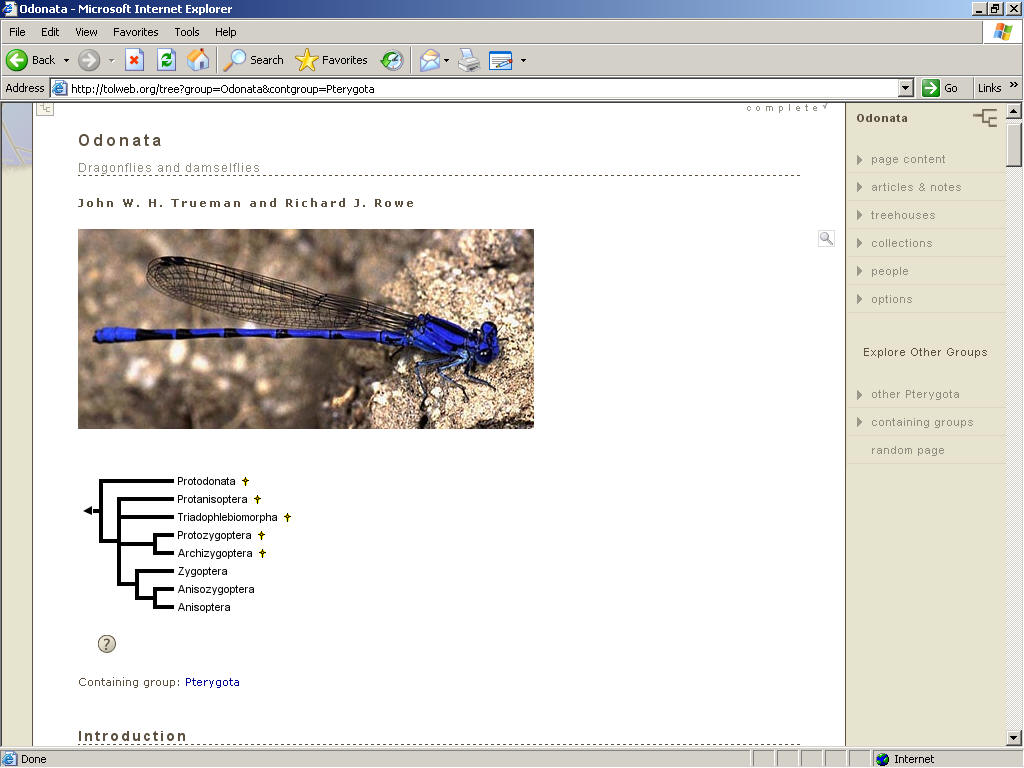Go to the Home page icon
This screenshot has width=1024, height=768.
click(x=198, y=60)
